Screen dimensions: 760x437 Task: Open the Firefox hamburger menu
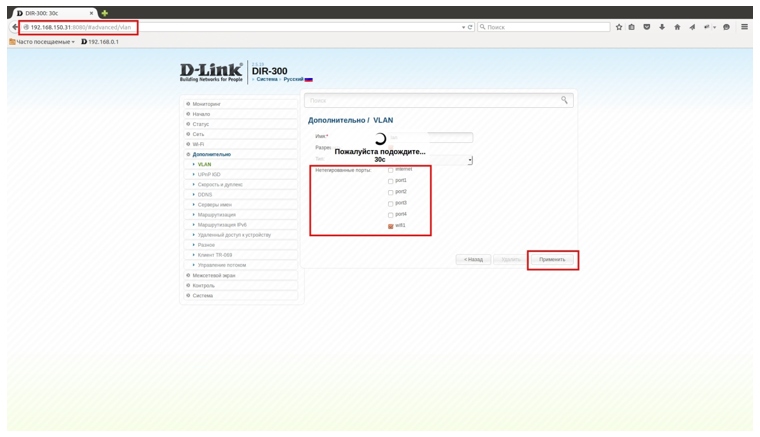pyautogui.click(x=745, y=27)
